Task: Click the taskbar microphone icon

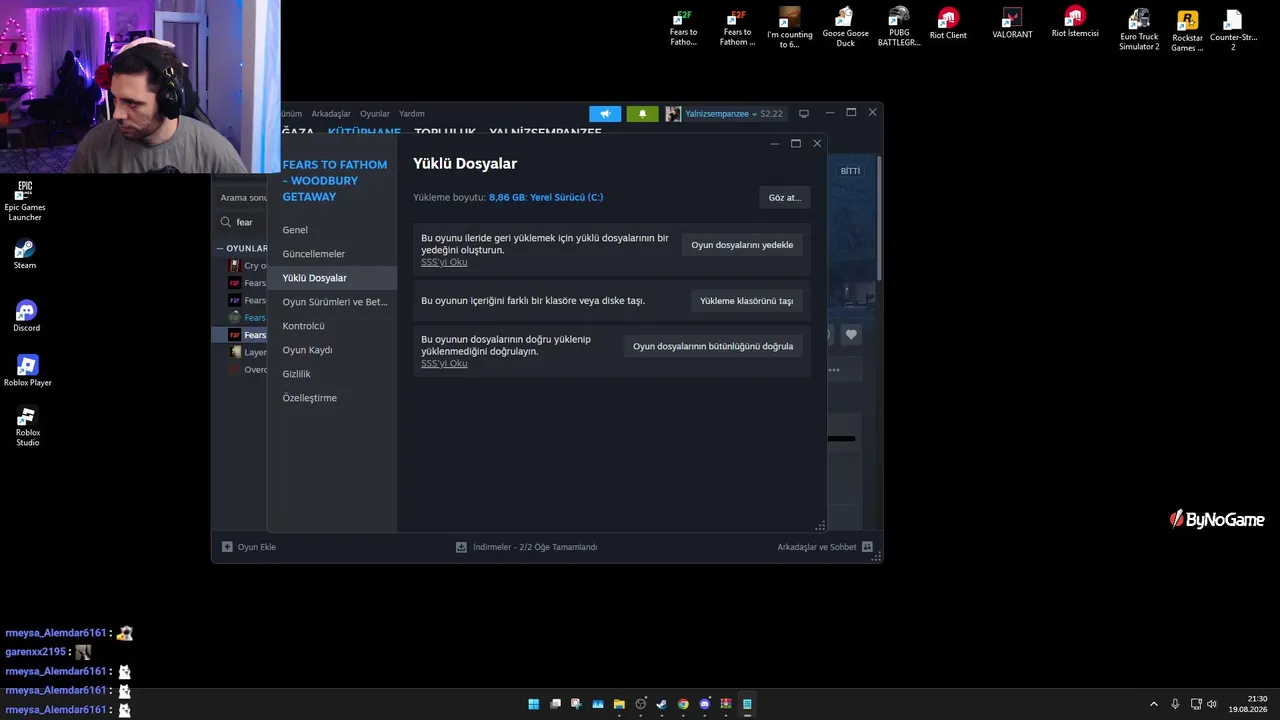Action: point(1175,704)
